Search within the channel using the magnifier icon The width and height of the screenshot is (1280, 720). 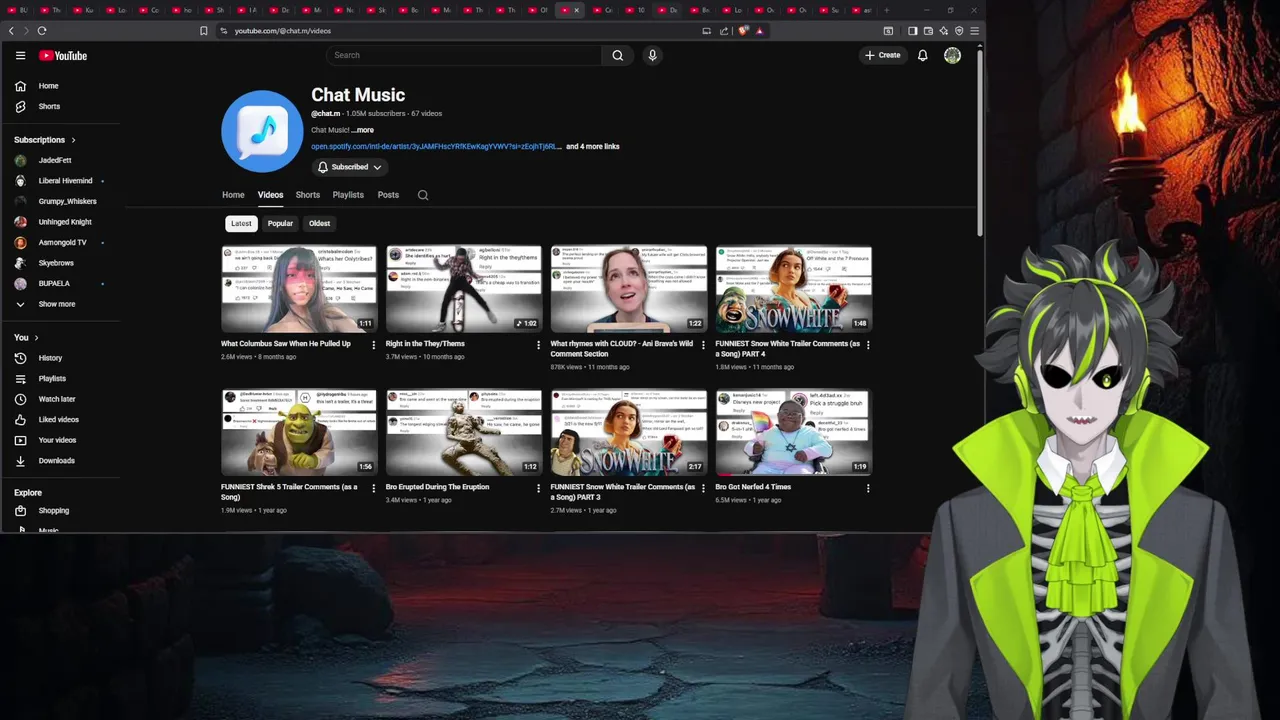pyautogui.click(x=423, y=195)
